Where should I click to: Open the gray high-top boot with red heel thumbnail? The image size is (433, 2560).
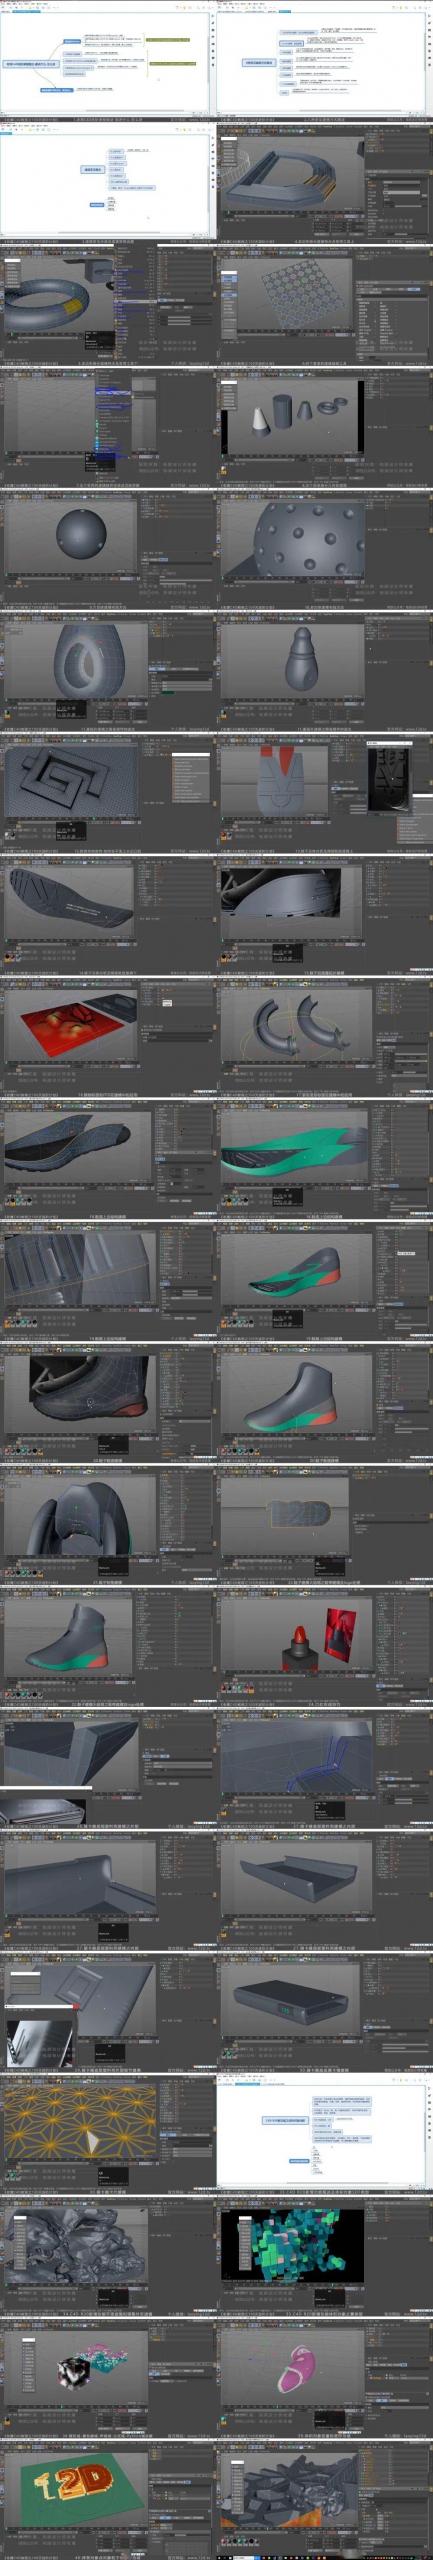[325, 1404]
